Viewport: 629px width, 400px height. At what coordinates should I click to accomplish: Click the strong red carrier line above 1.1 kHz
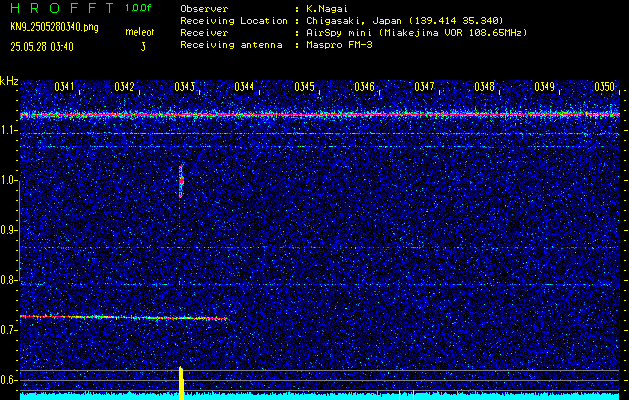(320, 115)
